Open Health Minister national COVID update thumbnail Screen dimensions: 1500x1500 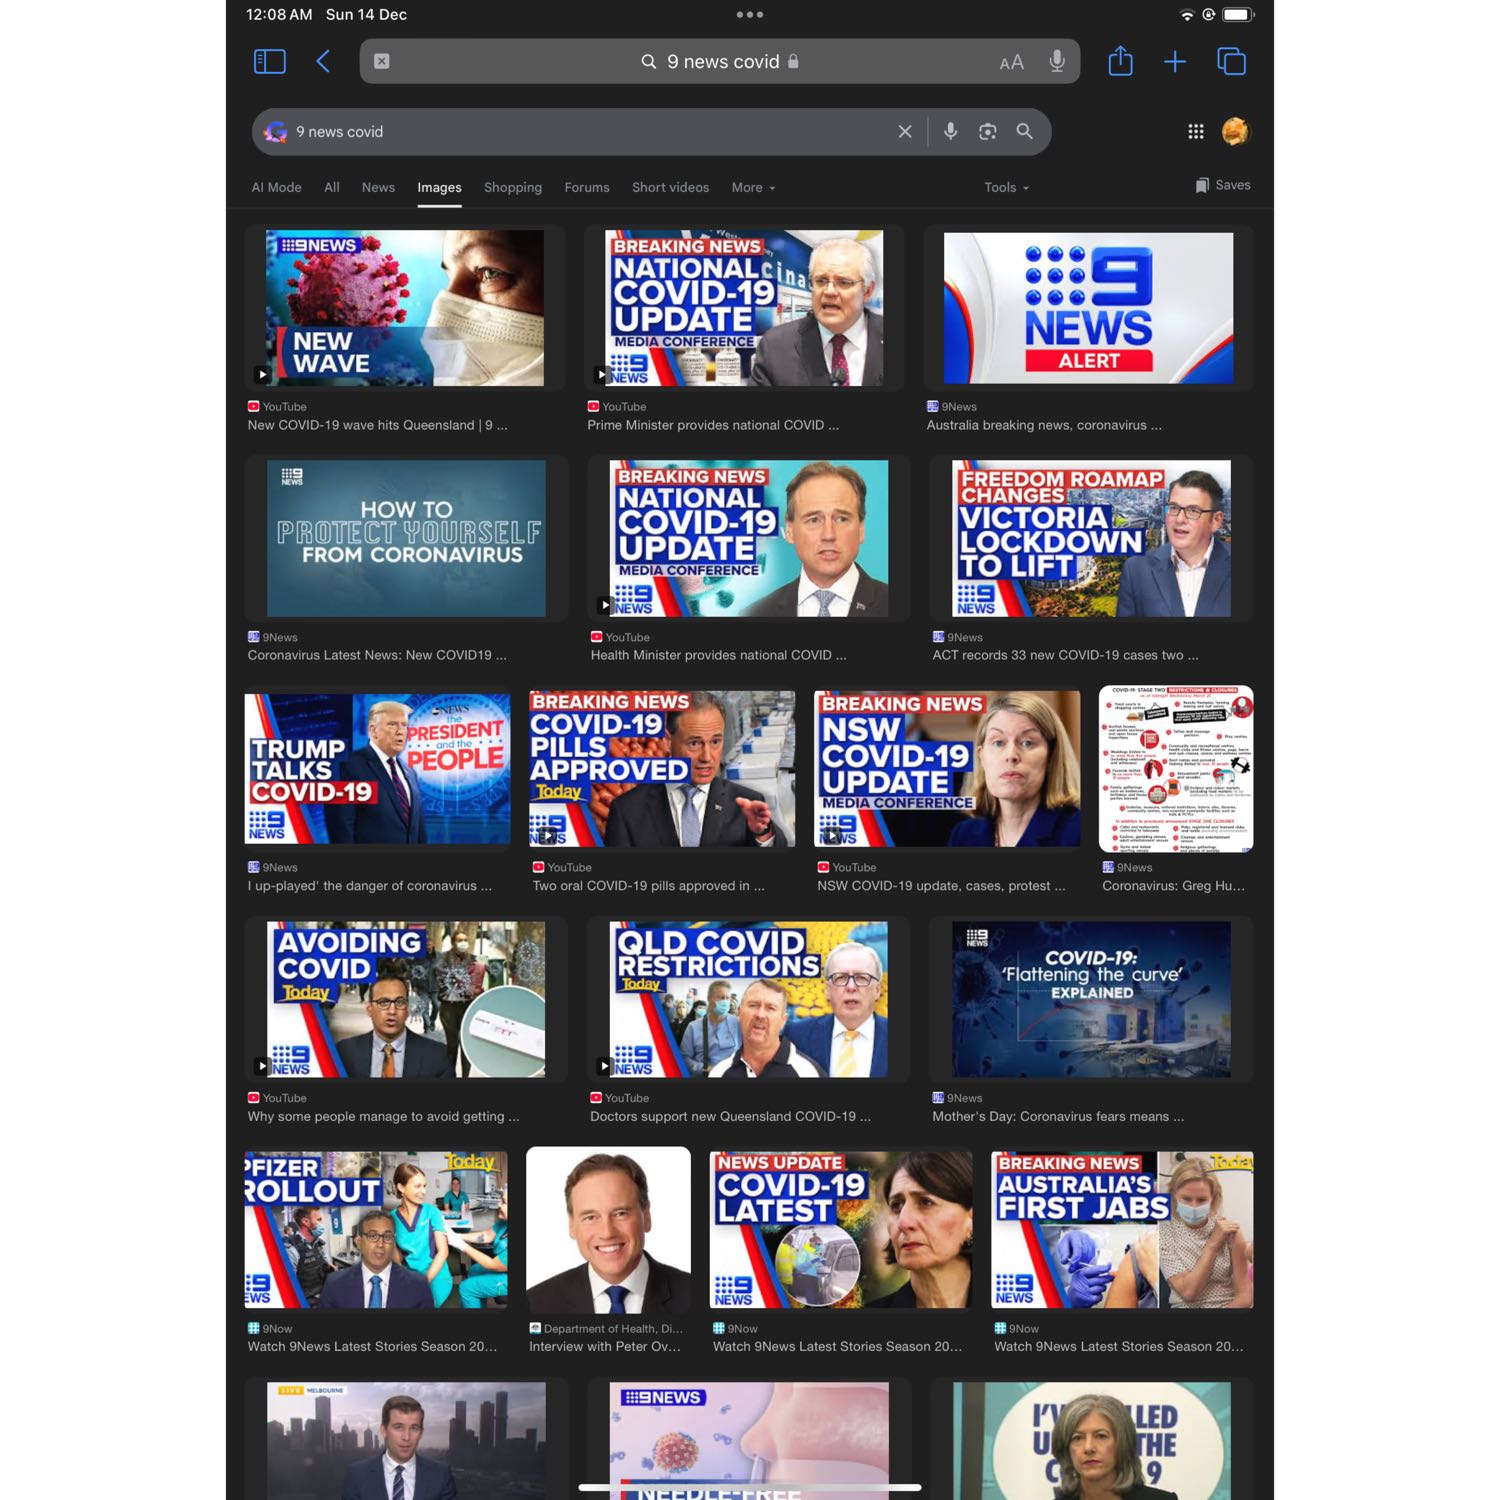(x=749, y=538)
